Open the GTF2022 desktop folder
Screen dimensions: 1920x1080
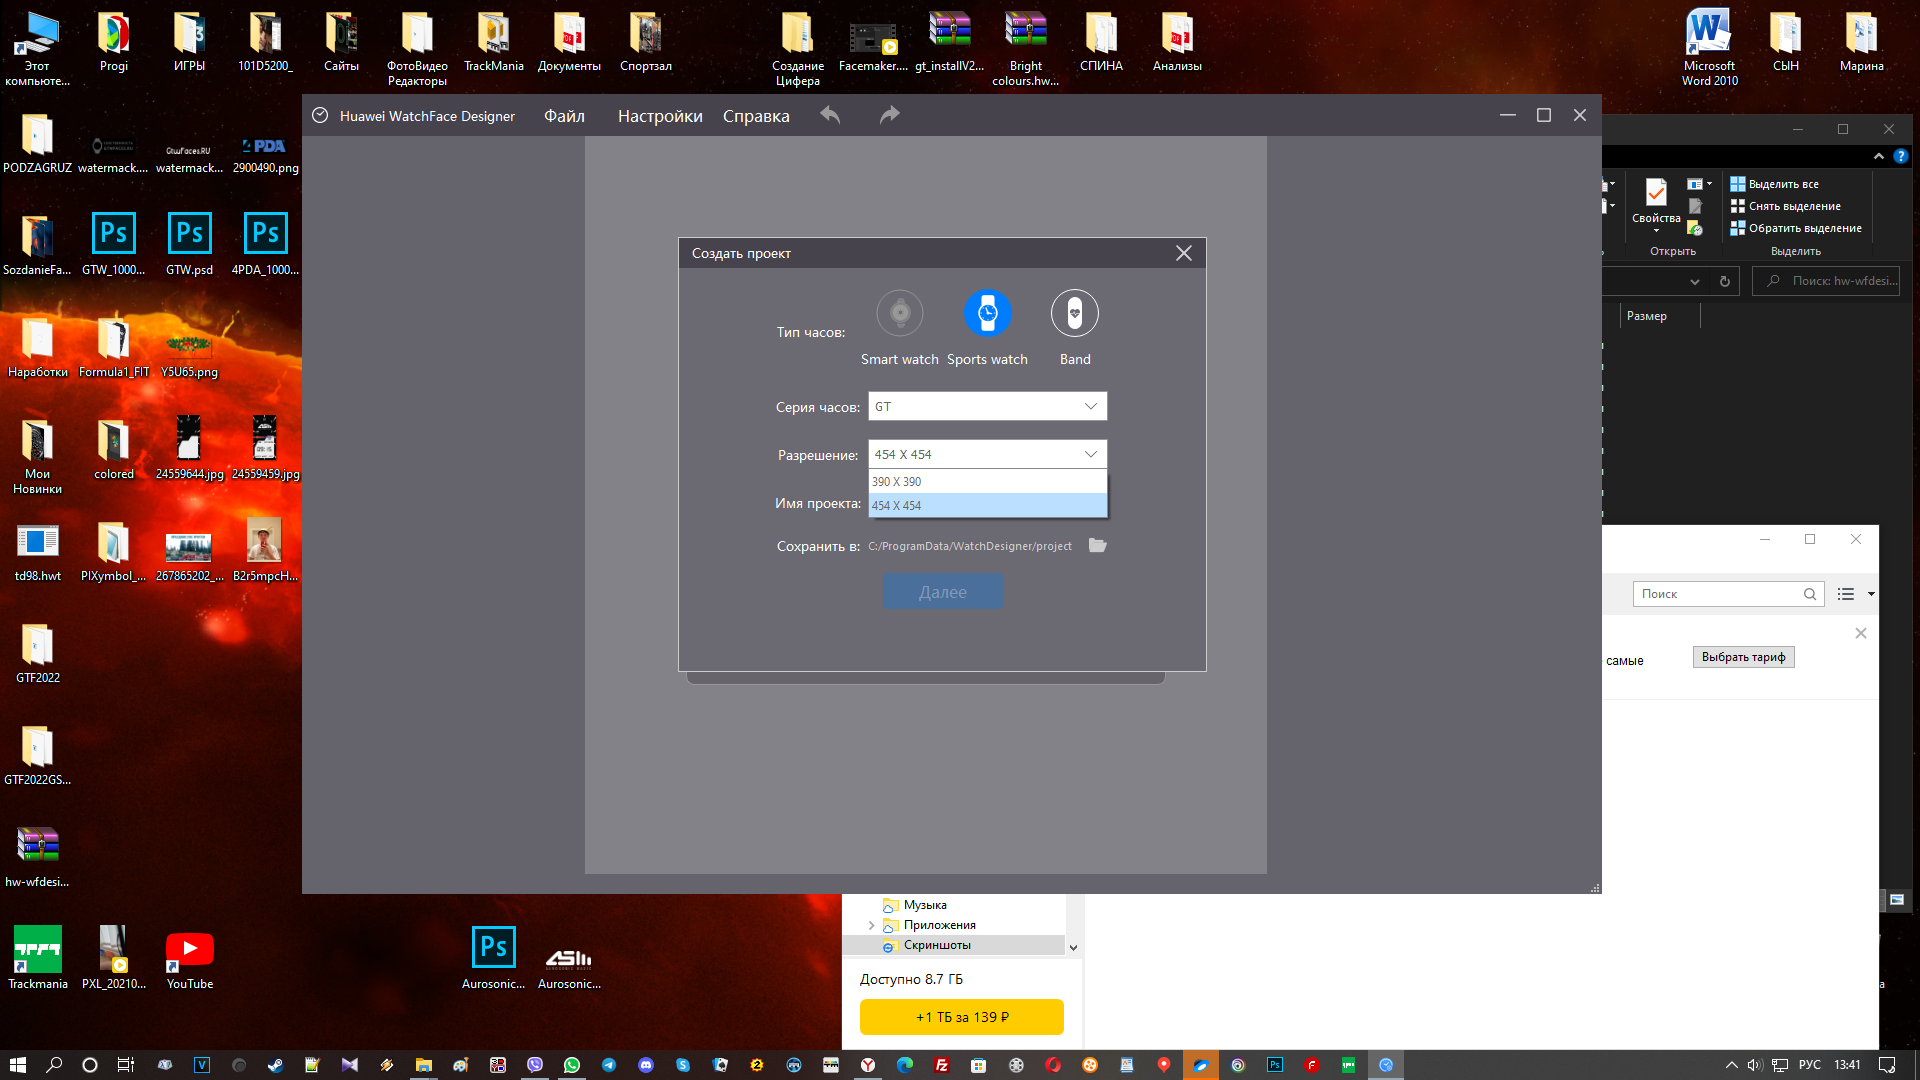click(x=37, y=654)
